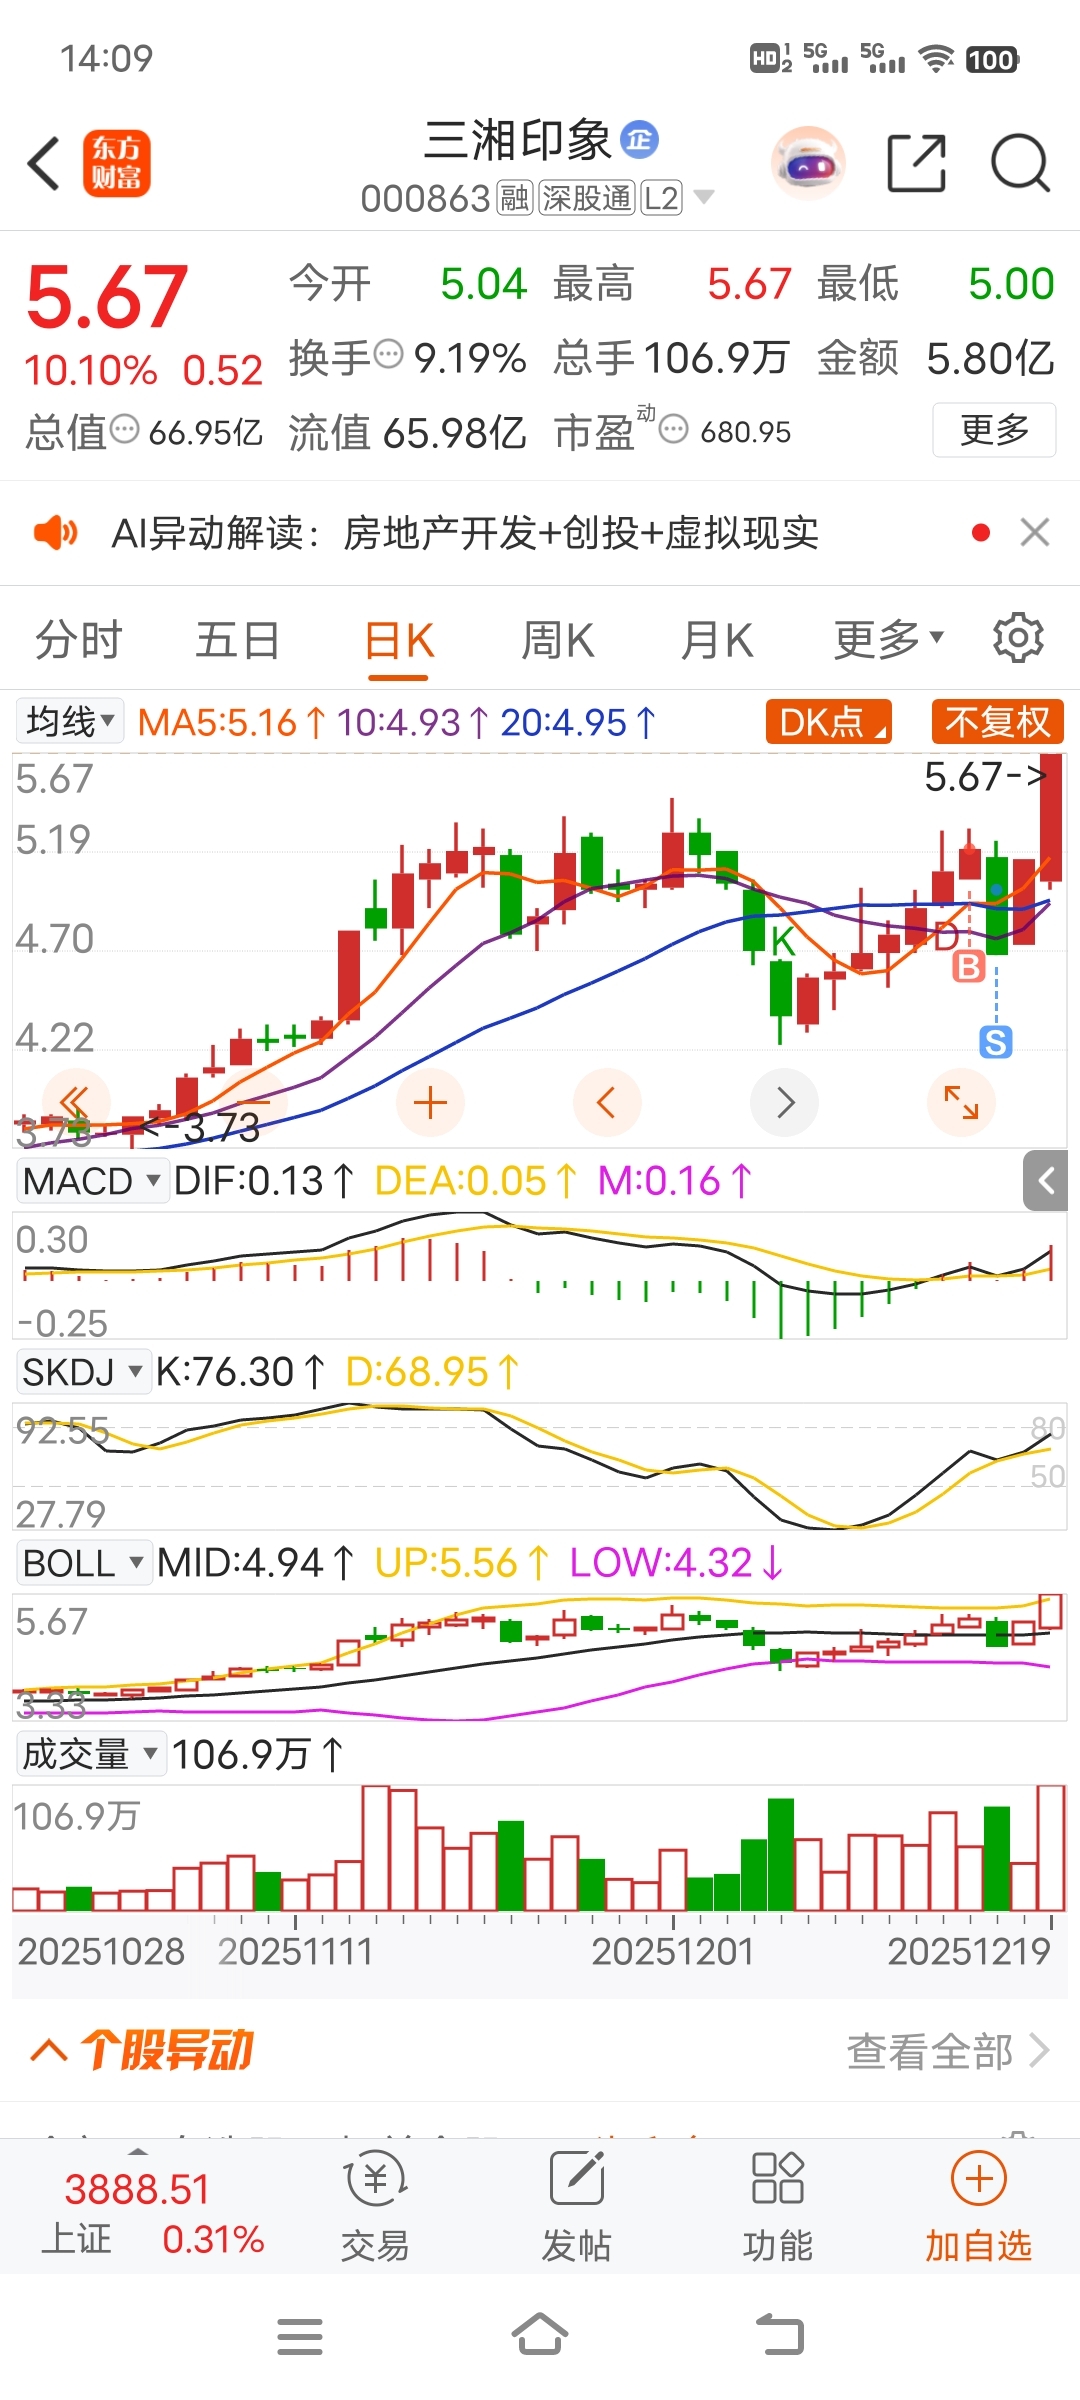Toggle DK点 indicator button
Screen dimensions: 1080x2400
[828, 721]
